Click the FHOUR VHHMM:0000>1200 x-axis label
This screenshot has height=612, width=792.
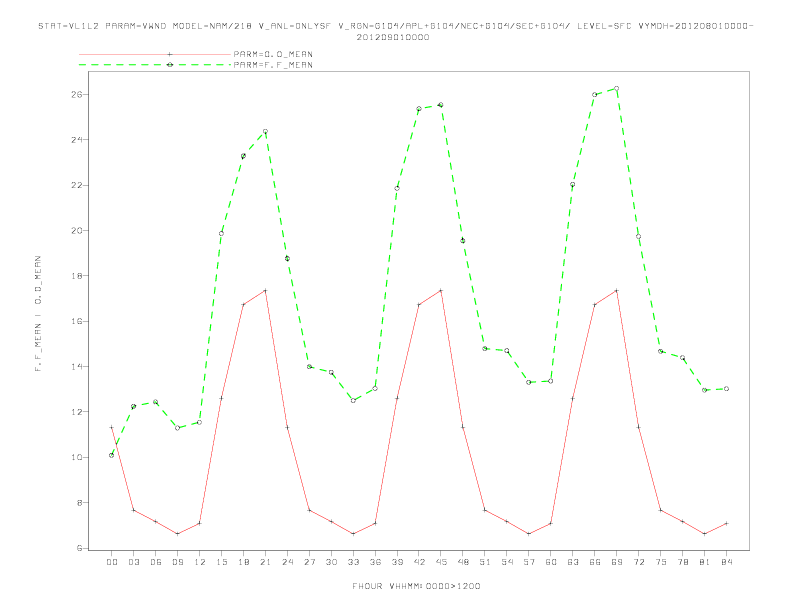(416, 586)
